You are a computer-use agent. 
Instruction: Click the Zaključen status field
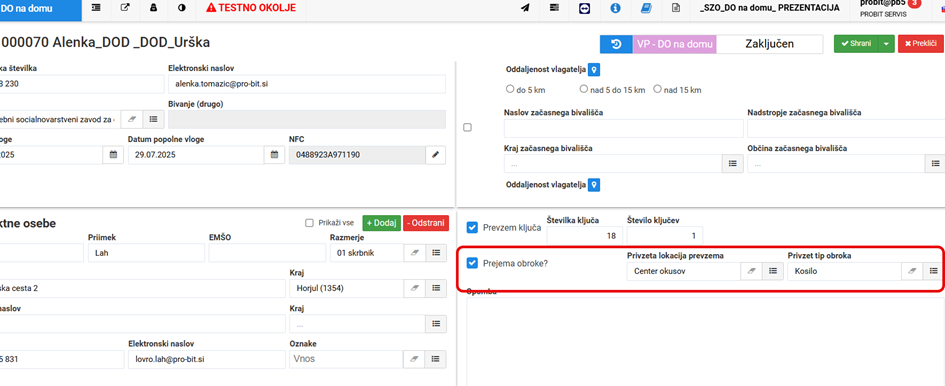tap(770, 44)
